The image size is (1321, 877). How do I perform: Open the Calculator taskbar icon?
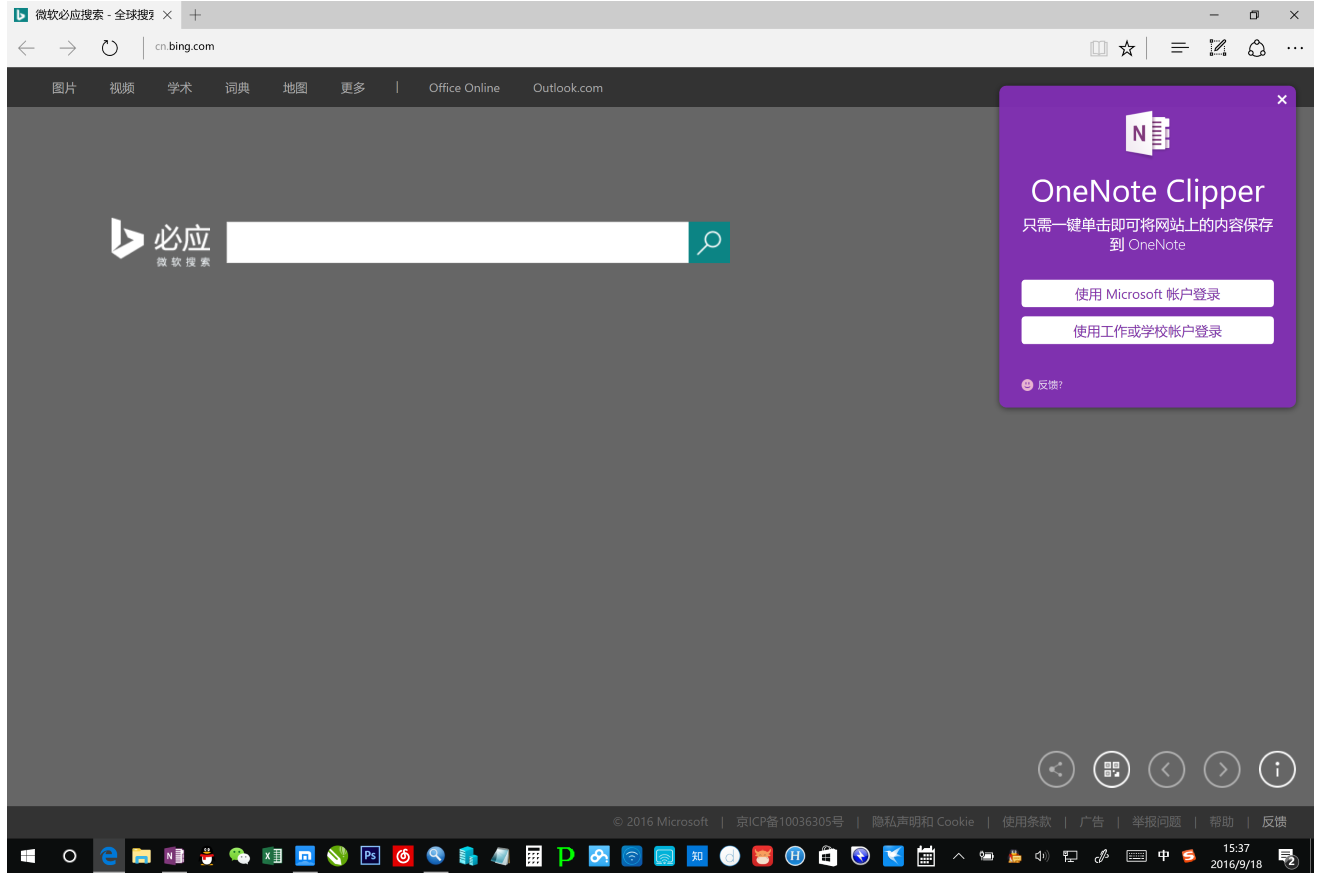click(534, 856)
